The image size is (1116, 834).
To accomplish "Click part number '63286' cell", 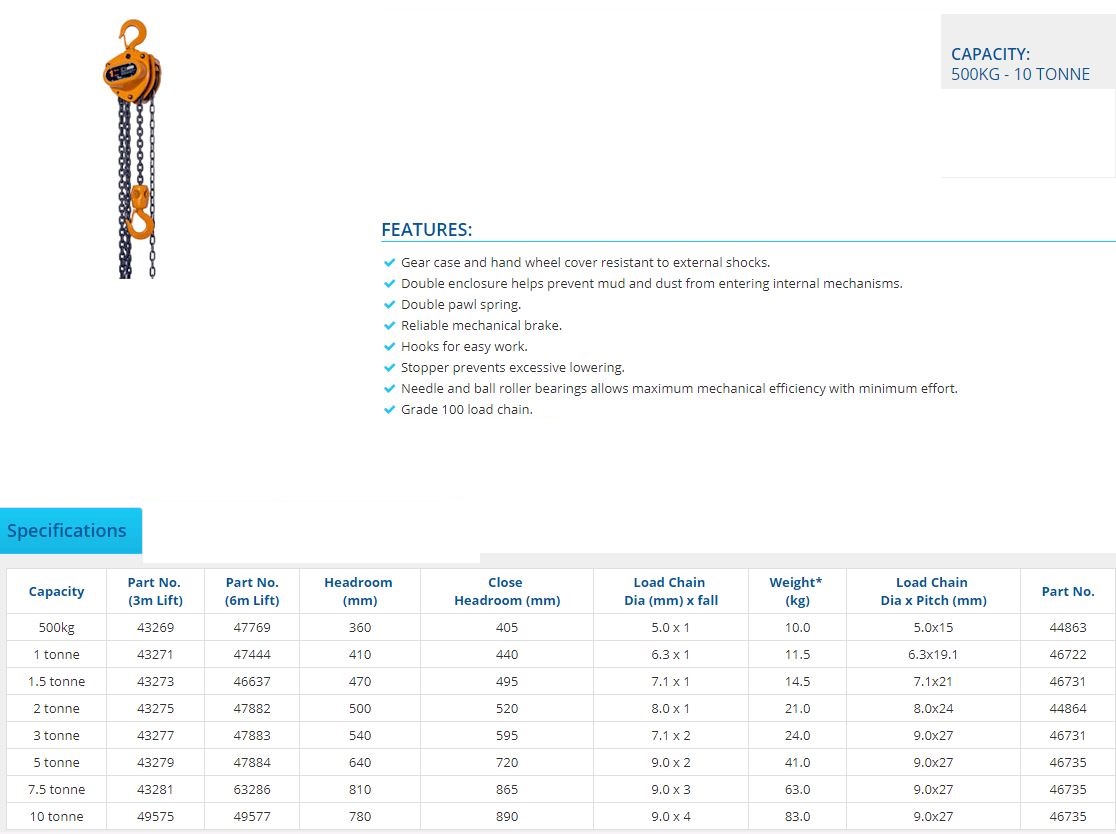I will click(x=252, y=790).
